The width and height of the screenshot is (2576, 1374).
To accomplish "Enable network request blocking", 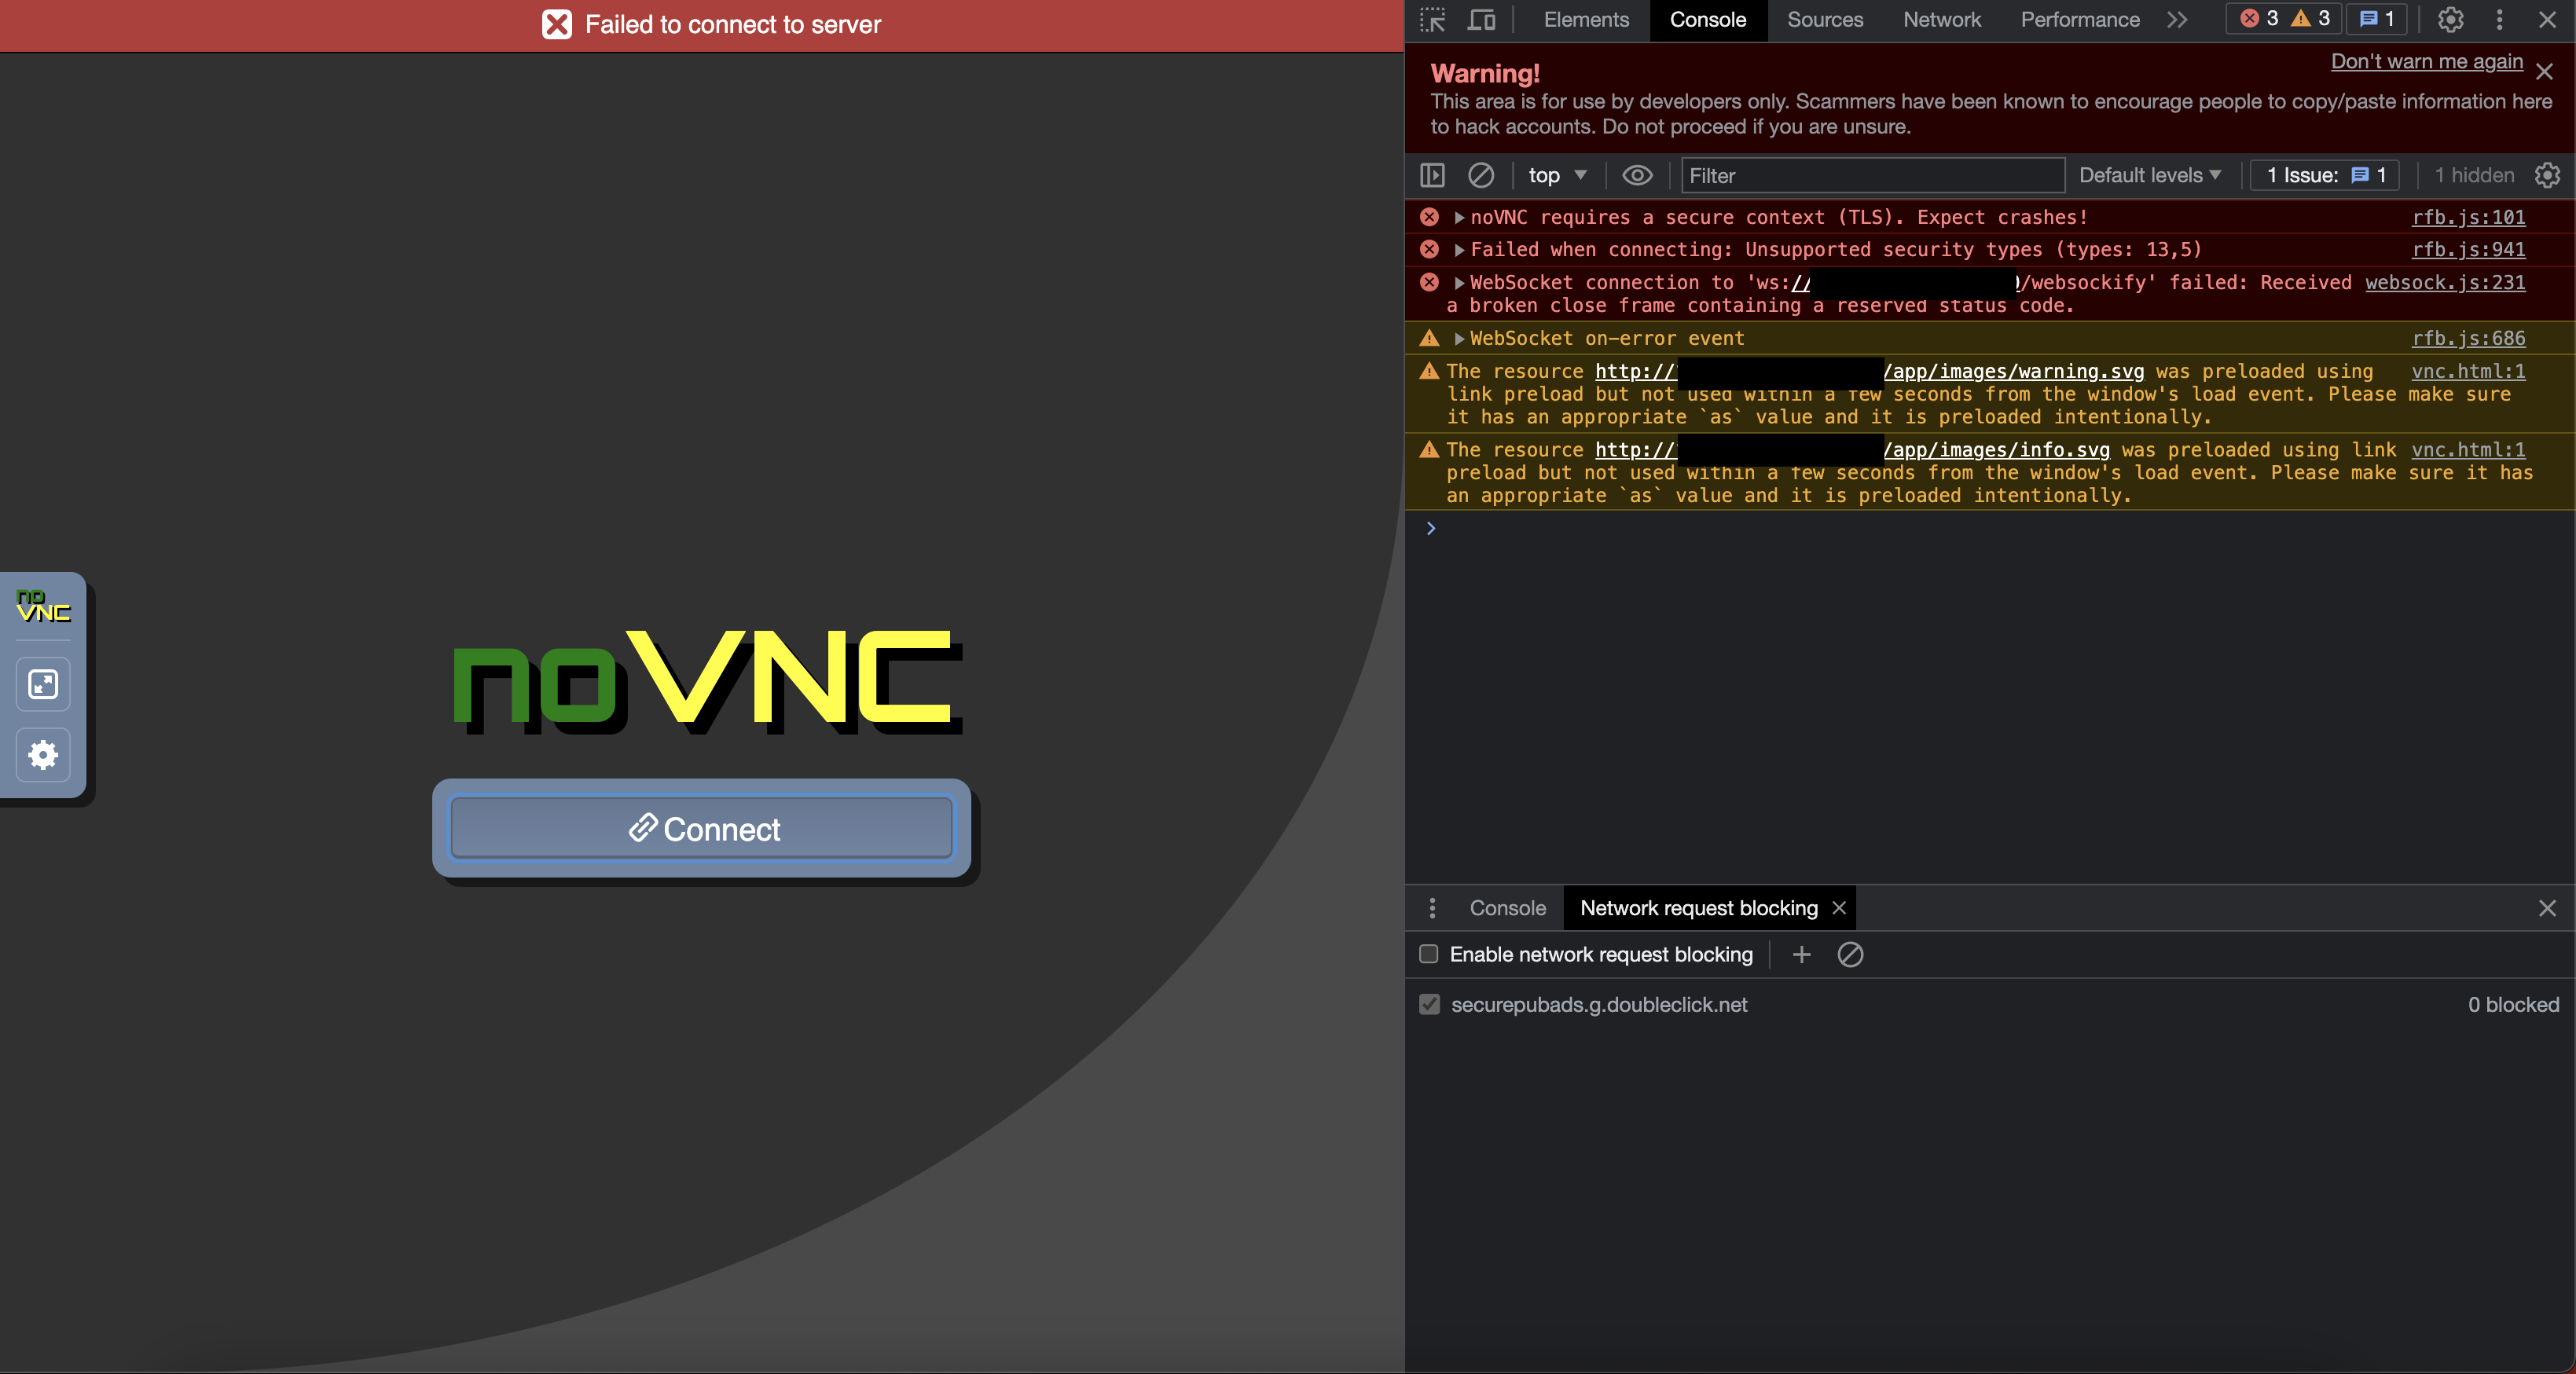I will point(1428,954).
